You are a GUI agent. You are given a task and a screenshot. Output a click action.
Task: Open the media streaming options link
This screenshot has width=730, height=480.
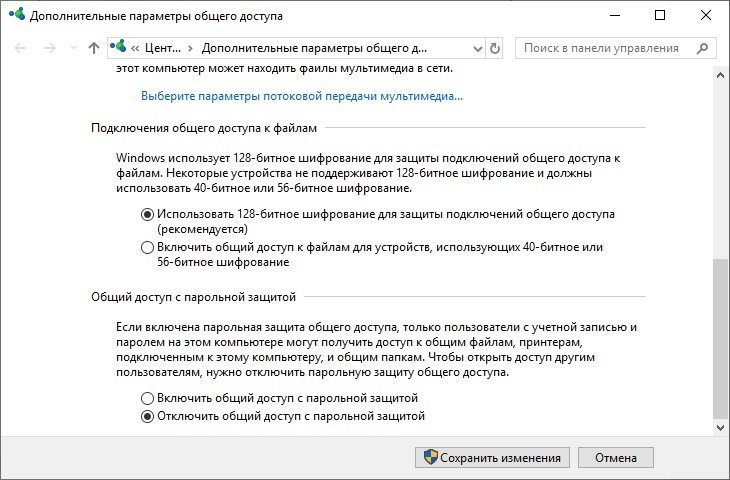(x=302, y=97)
